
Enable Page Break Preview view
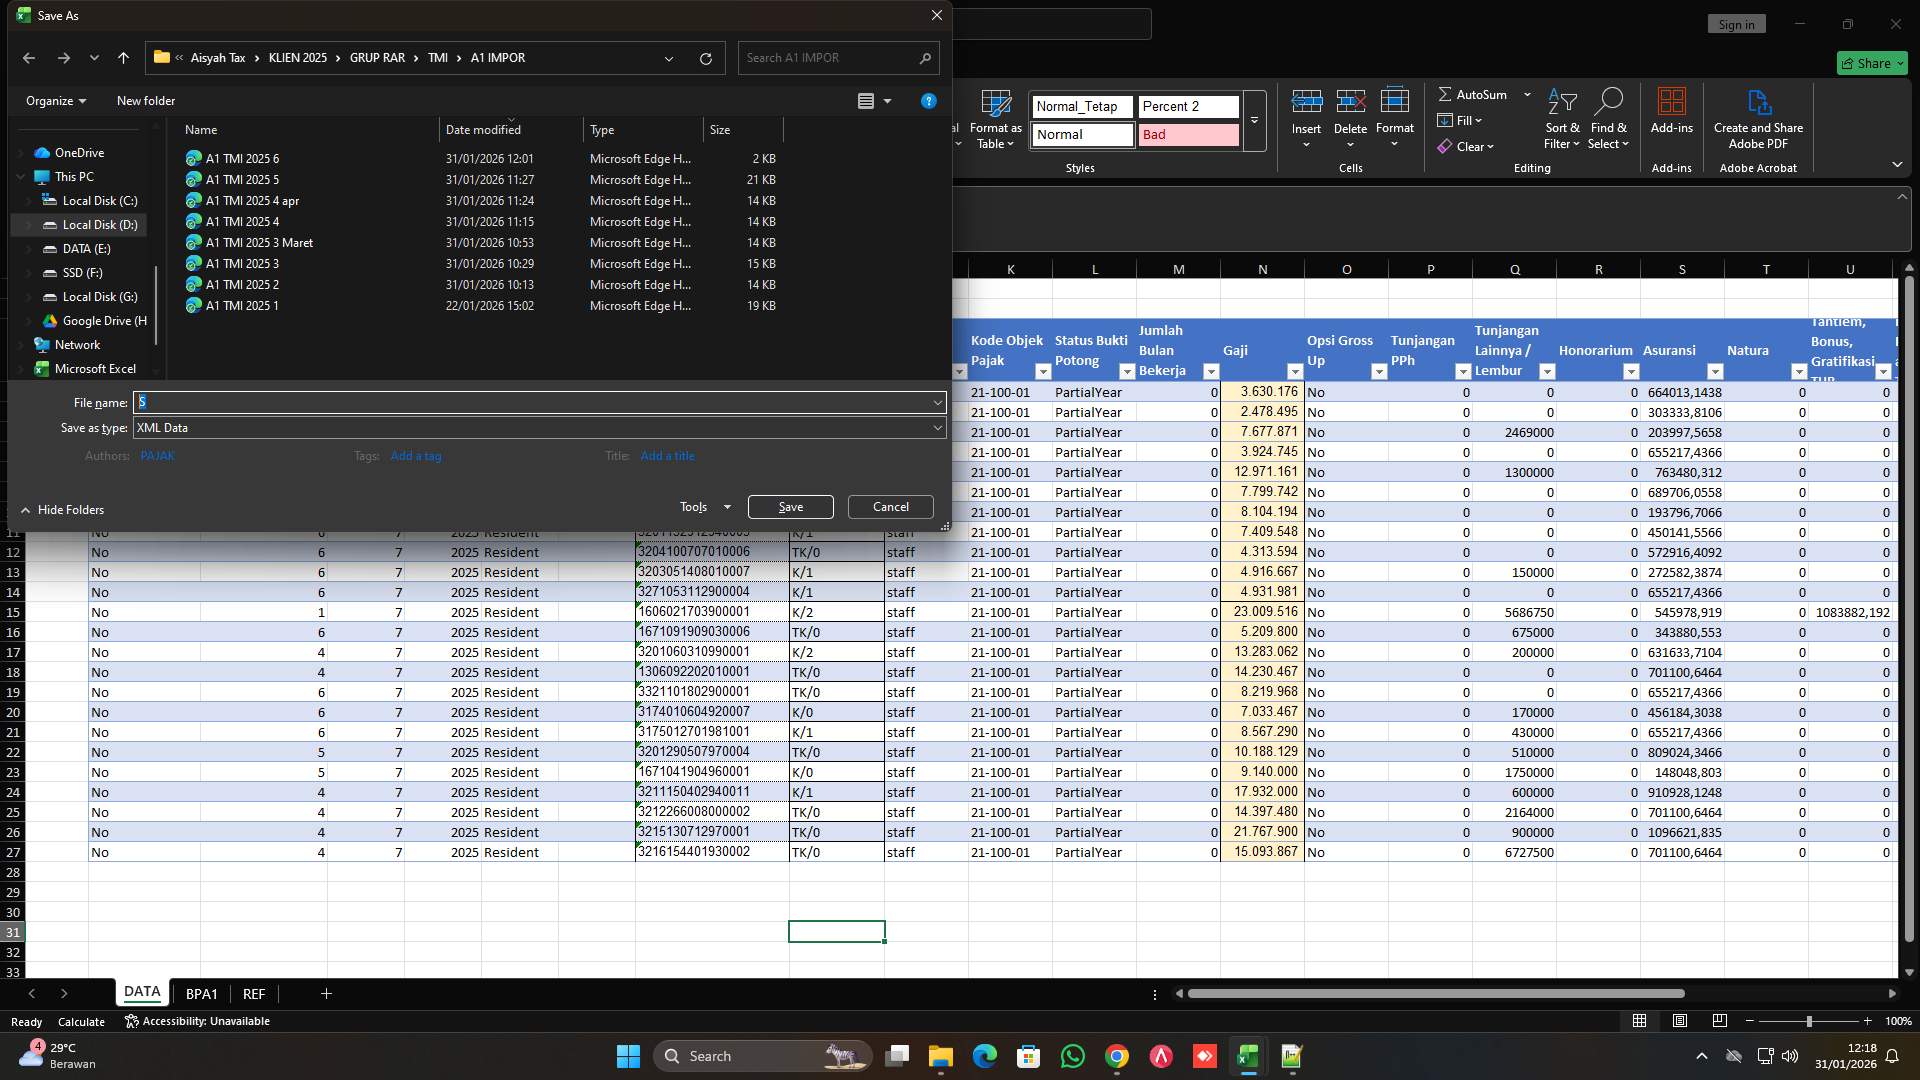pos(1719,1021)
